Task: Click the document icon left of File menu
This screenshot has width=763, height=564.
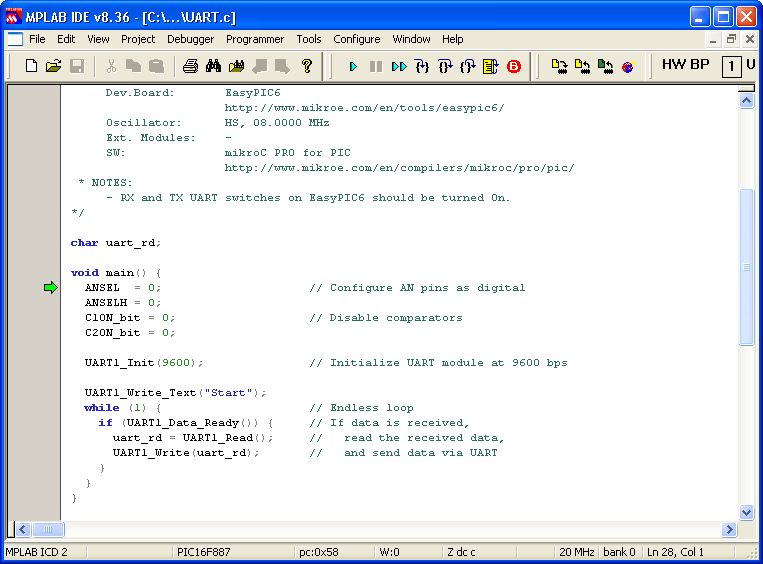Action: [x=15, y=39]
